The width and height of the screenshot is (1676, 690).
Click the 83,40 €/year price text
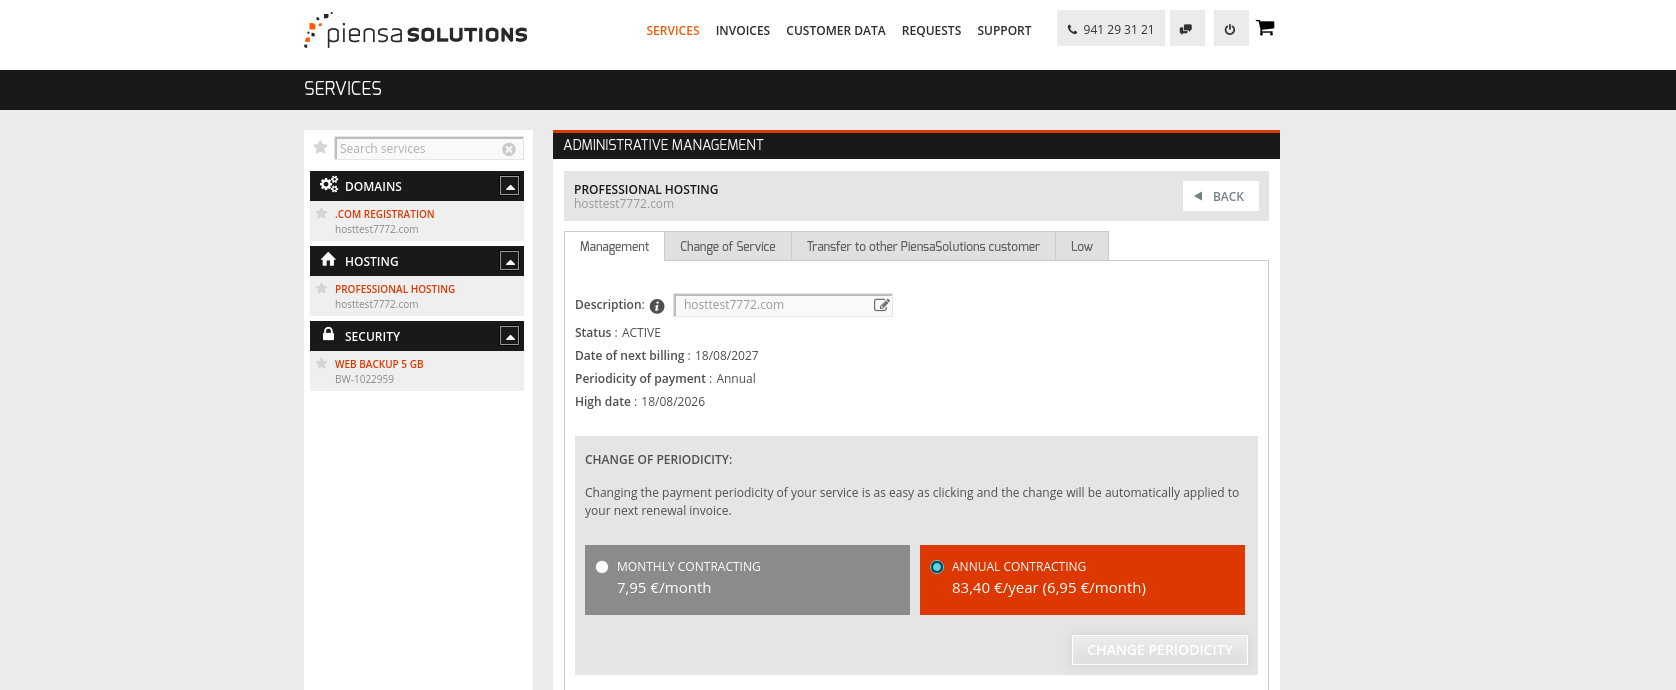click(1049, 588)
